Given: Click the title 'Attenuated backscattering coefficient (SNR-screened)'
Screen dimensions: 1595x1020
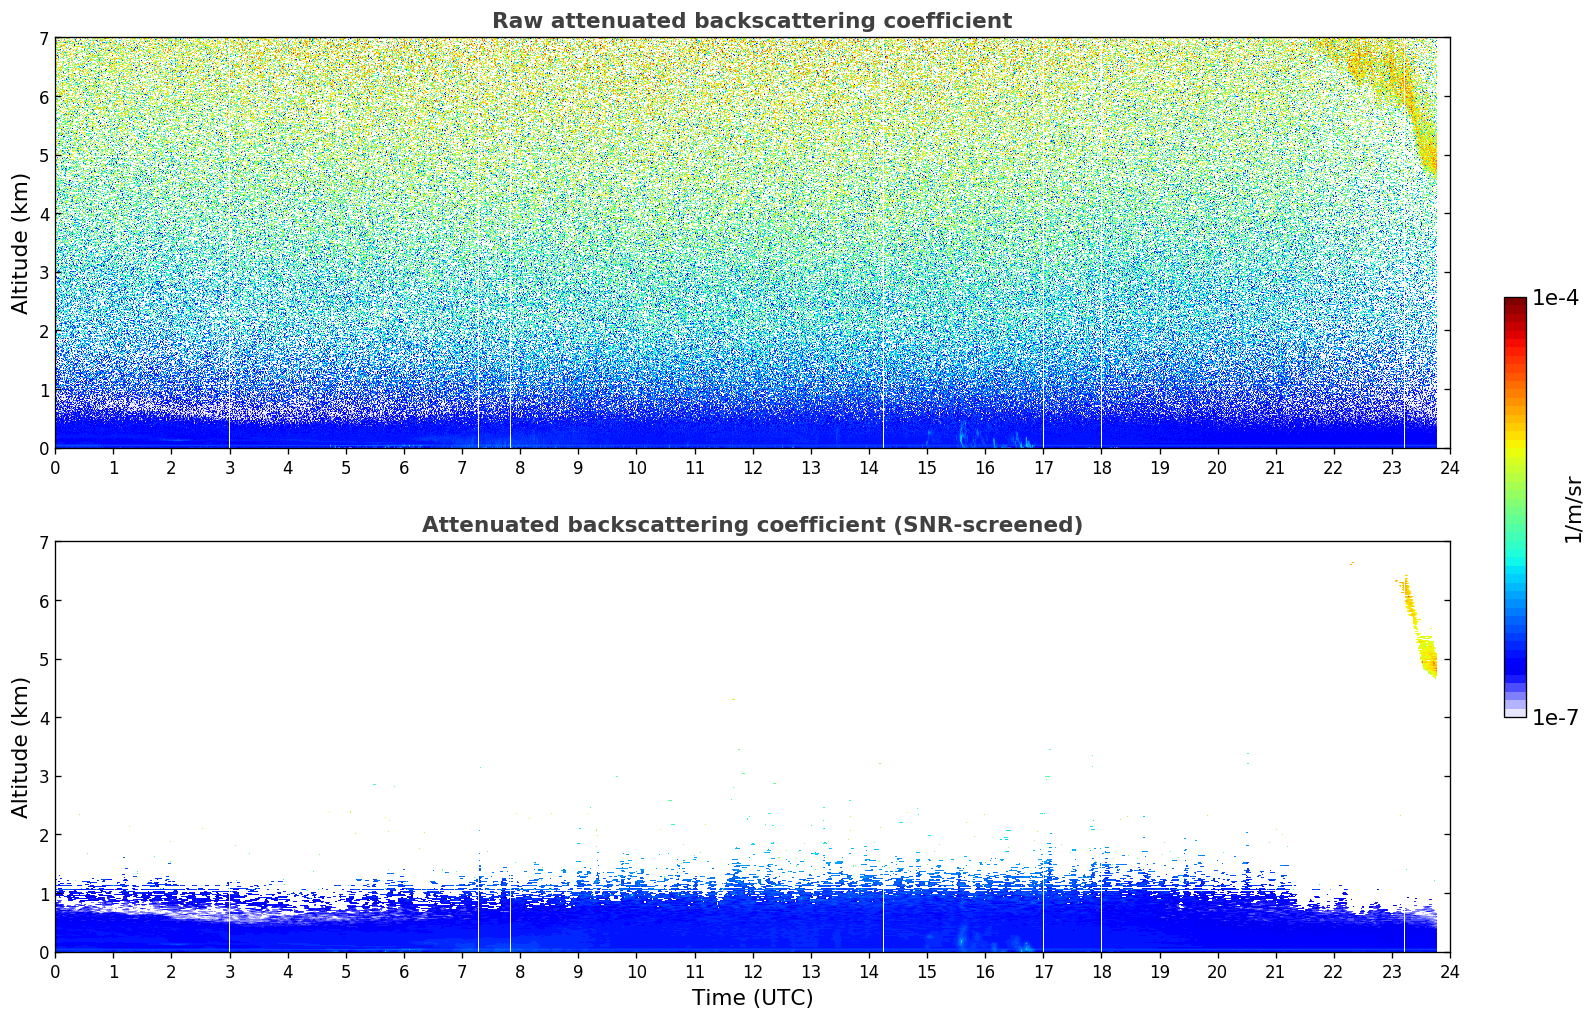Looking at the screenshot, I should click(x=752, y=525).
